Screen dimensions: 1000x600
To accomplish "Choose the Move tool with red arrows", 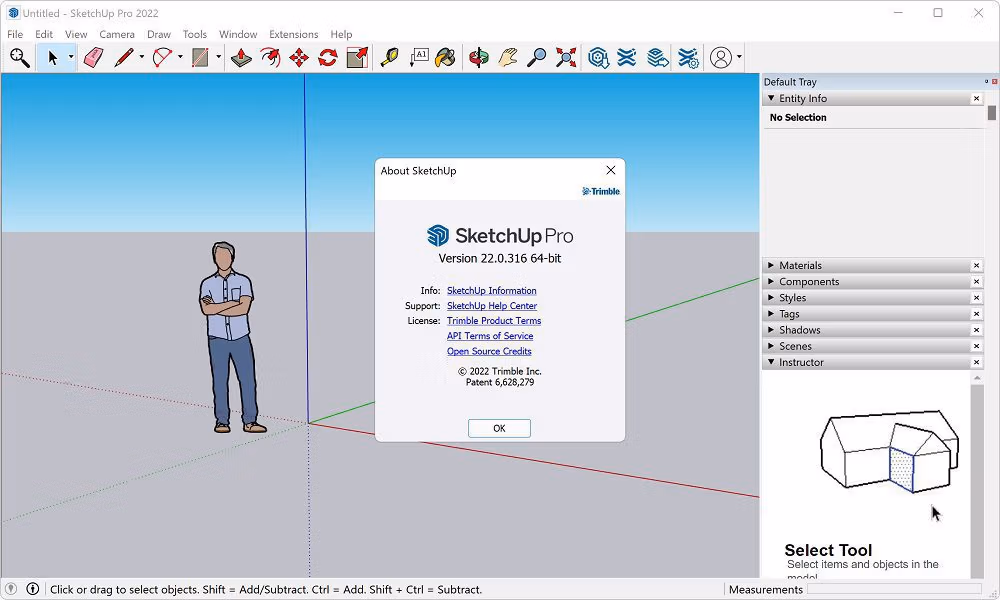I will (x=299, y=58).
